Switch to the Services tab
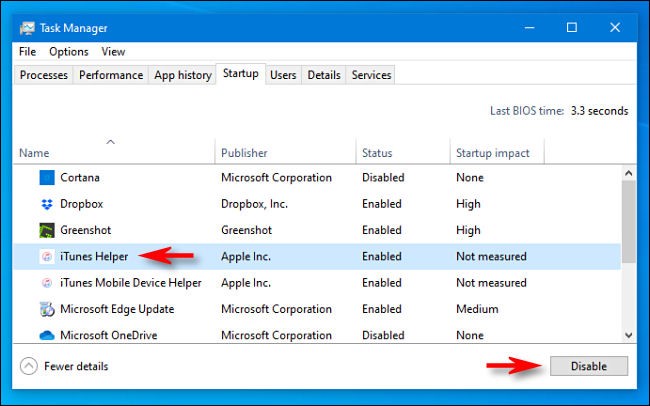The image size is (650, 406). click(x=371, y=75)
